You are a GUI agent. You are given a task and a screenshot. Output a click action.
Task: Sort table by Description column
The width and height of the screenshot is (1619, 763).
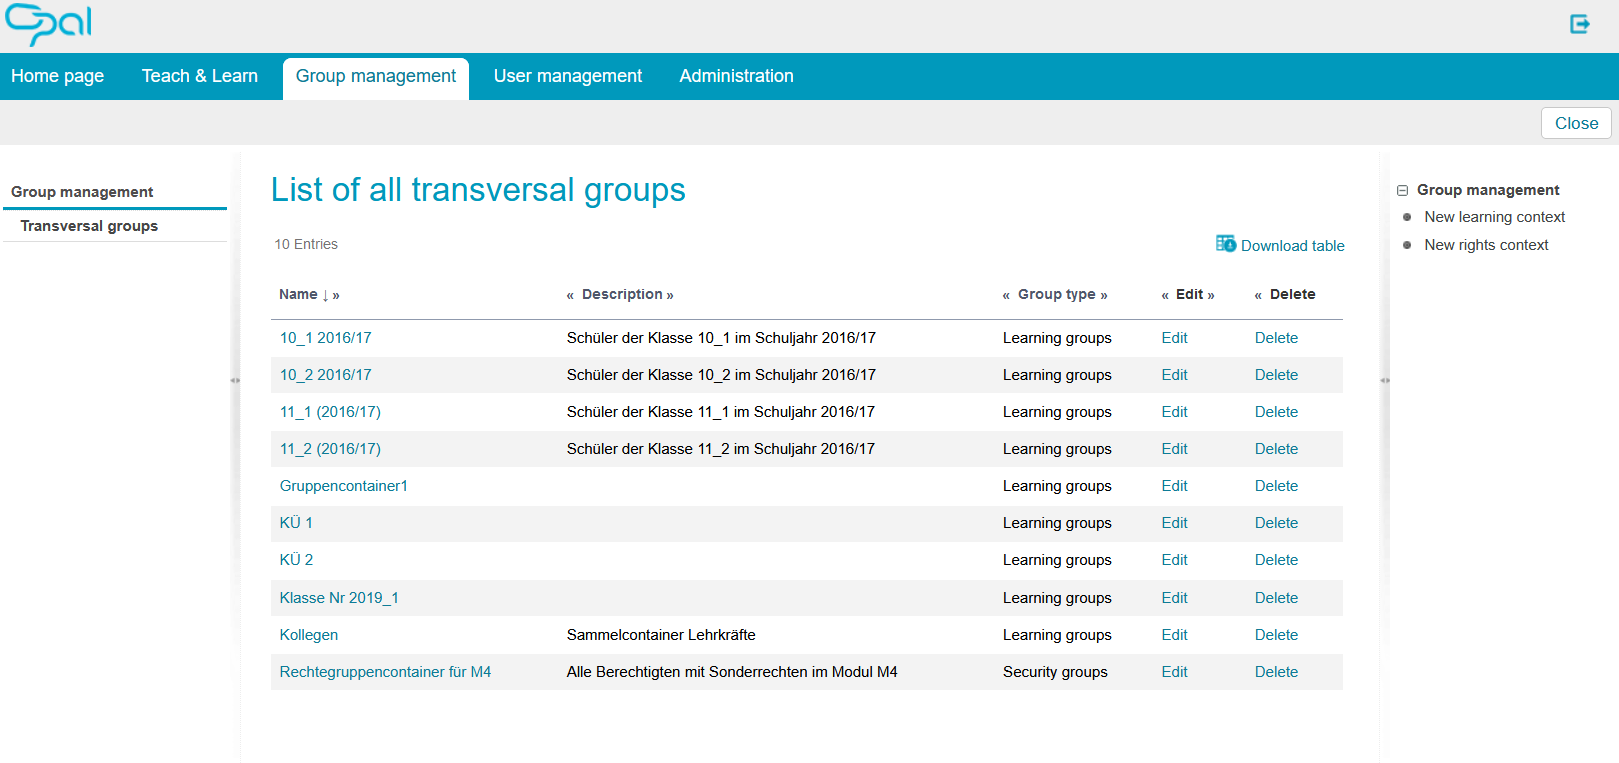622,294
